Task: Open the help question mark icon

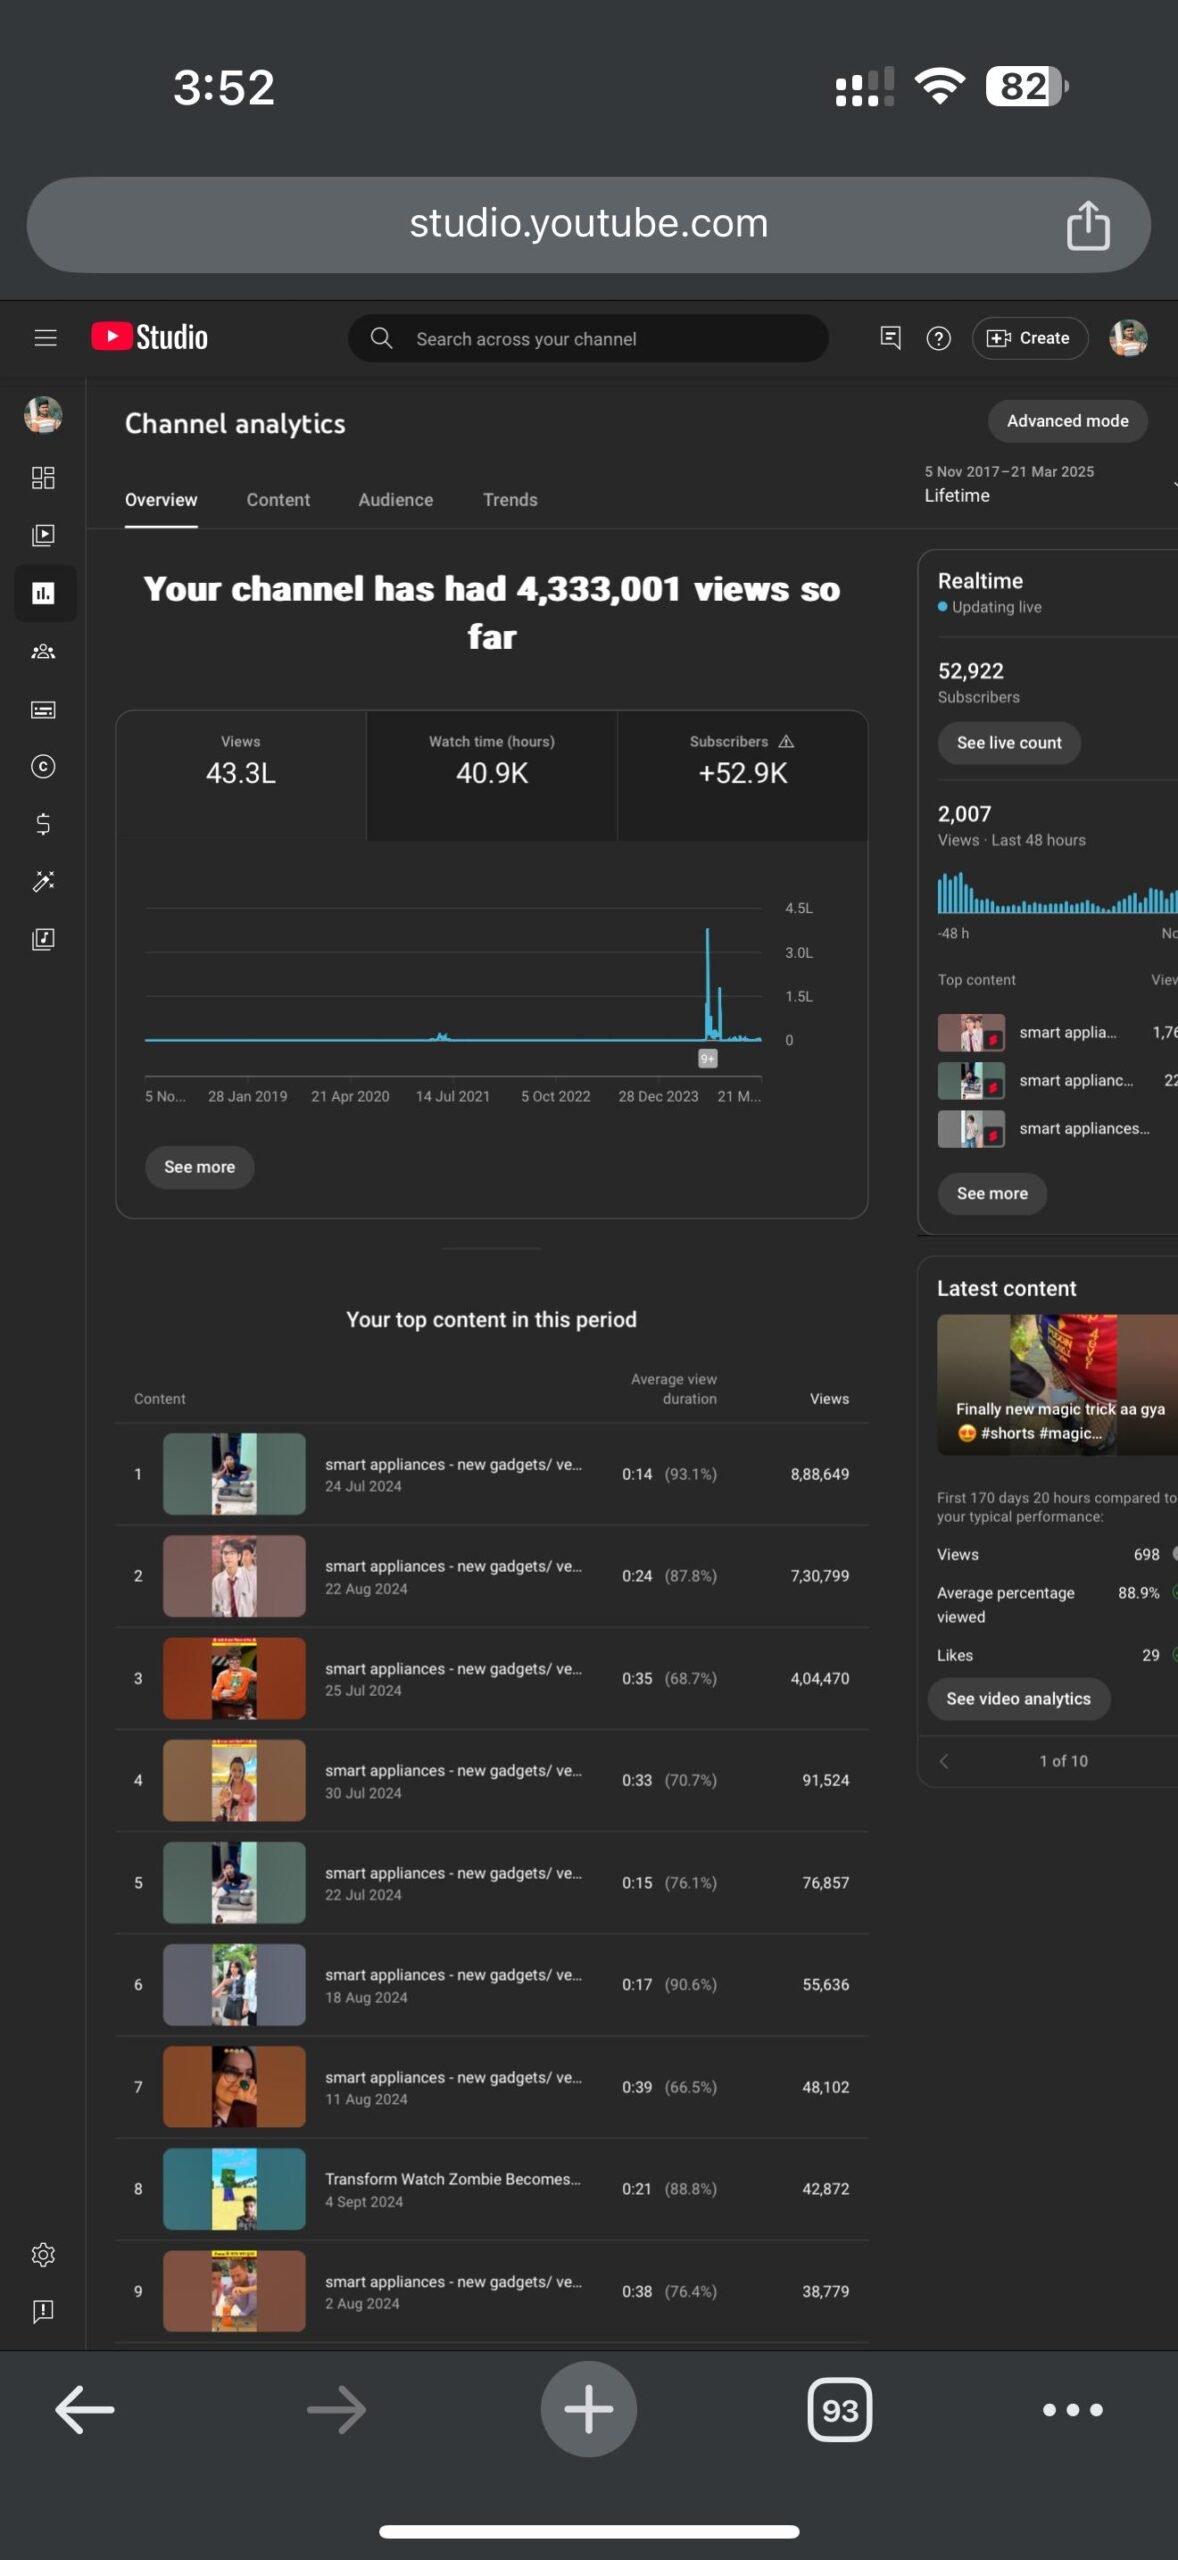Action: [938, 339]
